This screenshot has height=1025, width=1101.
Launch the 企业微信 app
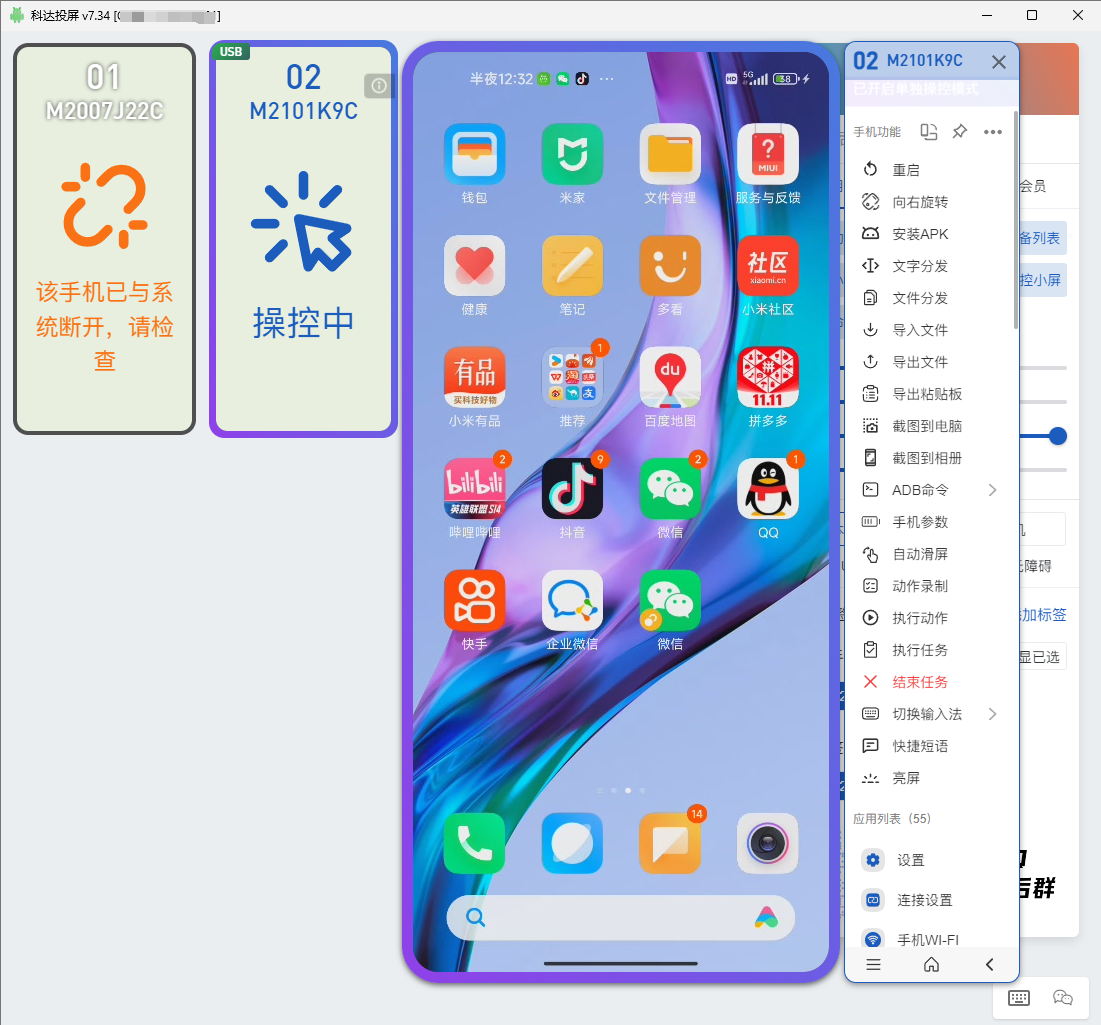572,601
